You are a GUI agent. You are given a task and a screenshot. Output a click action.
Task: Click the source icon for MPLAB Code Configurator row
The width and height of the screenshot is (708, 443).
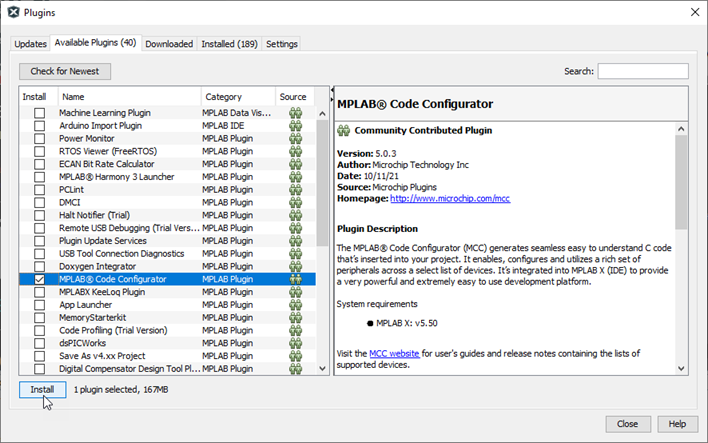coord(295,280)
